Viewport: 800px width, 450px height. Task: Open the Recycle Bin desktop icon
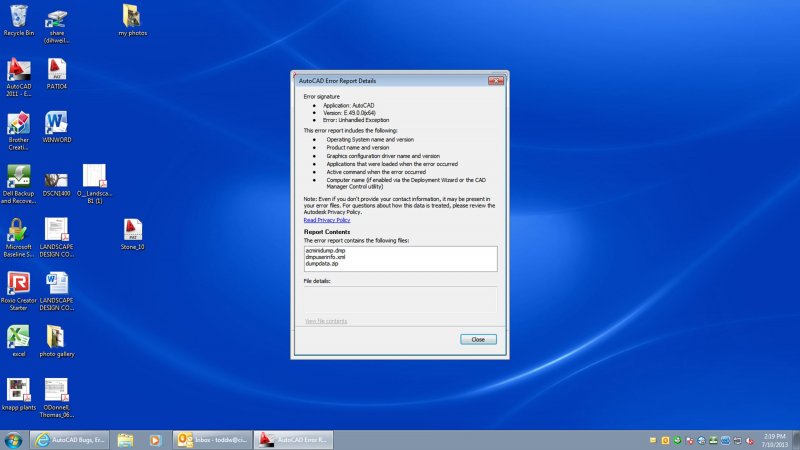[x=19, y=20]
